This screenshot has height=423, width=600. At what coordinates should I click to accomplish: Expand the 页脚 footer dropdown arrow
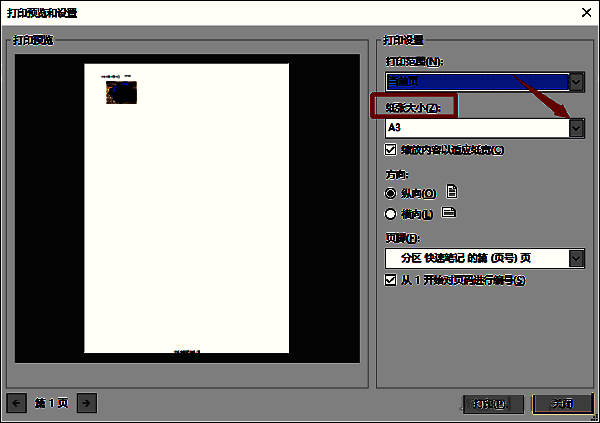pos(576,259)
